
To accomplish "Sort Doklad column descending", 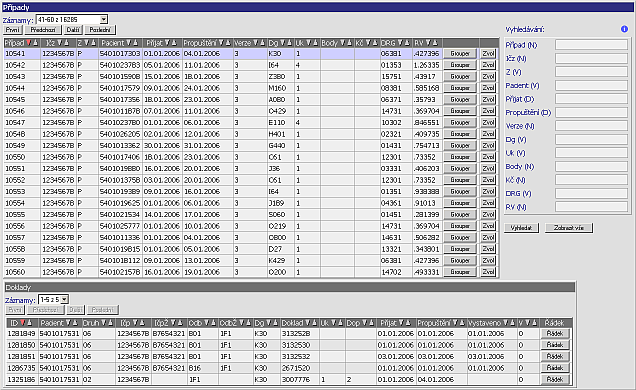I will 308,323.
